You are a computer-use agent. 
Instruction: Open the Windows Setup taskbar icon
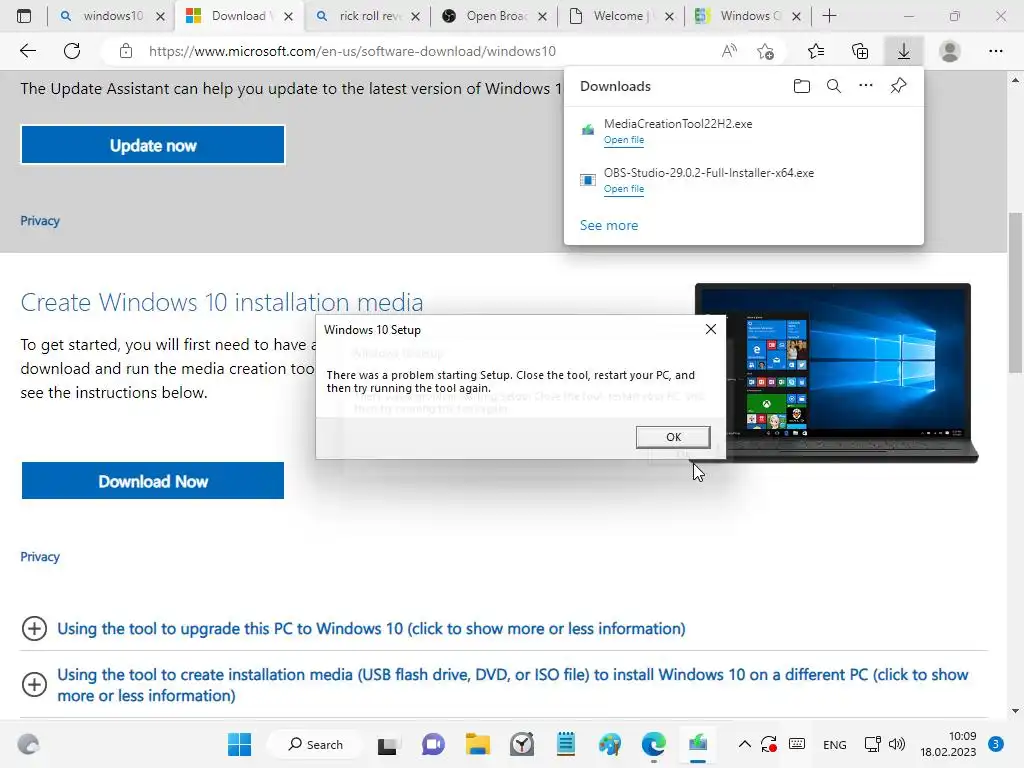[x=697, y=744]
